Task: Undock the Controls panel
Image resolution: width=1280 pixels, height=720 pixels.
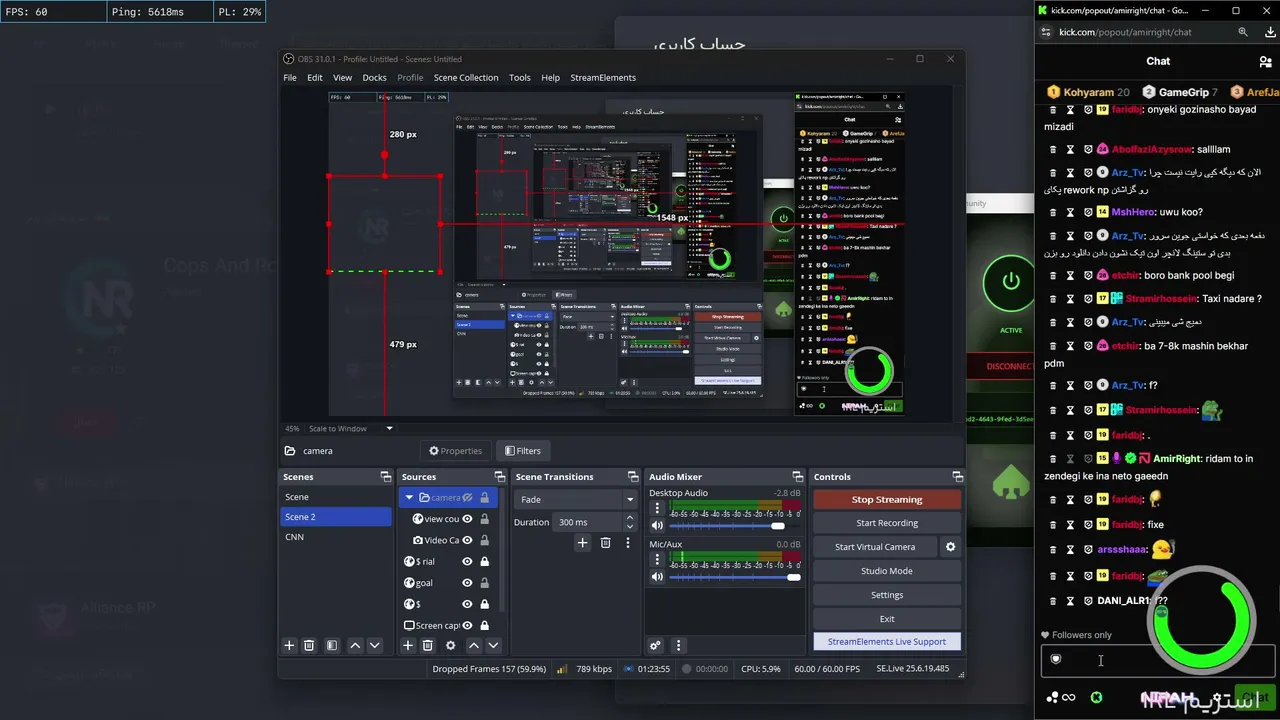Action: click(957, 477)
